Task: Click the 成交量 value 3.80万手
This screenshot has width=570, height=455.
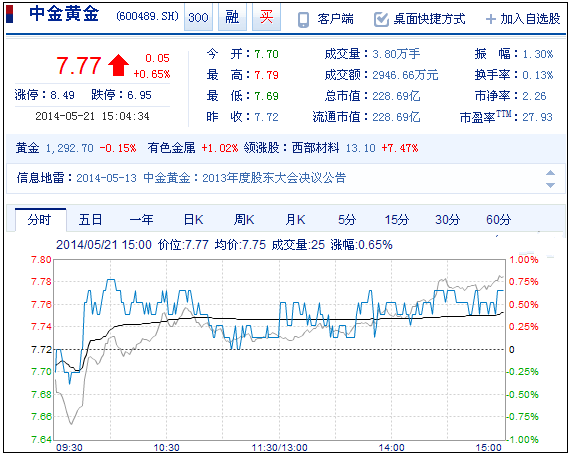Action: [x=396, y=54]
